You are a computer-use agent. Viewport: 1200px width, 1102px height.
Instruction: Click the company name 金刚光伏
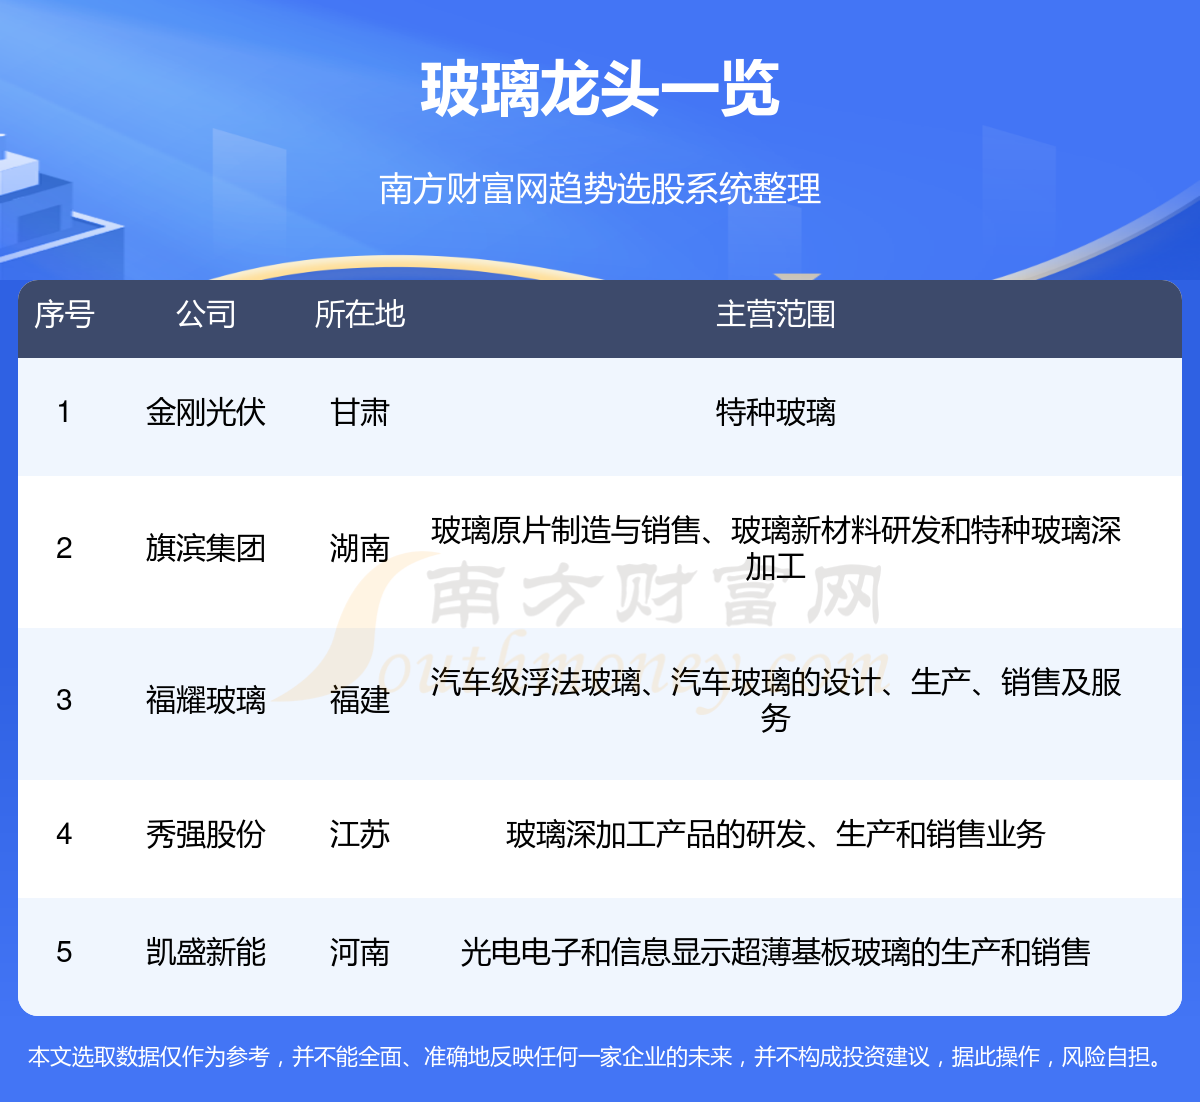206,412
